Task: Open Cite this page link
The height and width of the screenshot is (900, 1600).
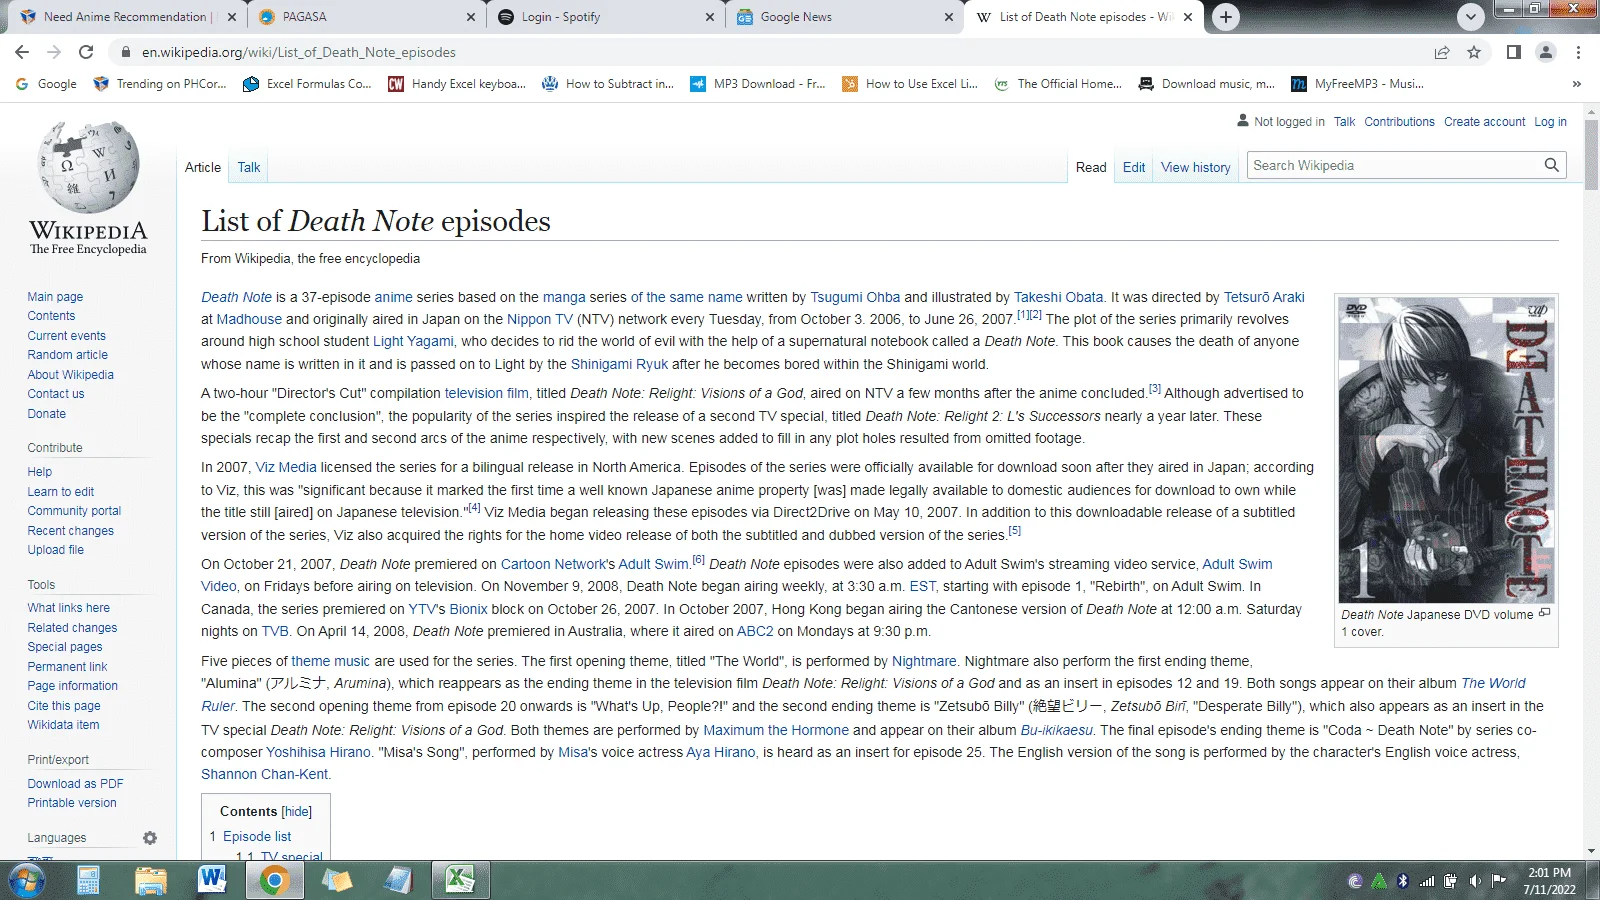Action: click(x=64, y=706)
